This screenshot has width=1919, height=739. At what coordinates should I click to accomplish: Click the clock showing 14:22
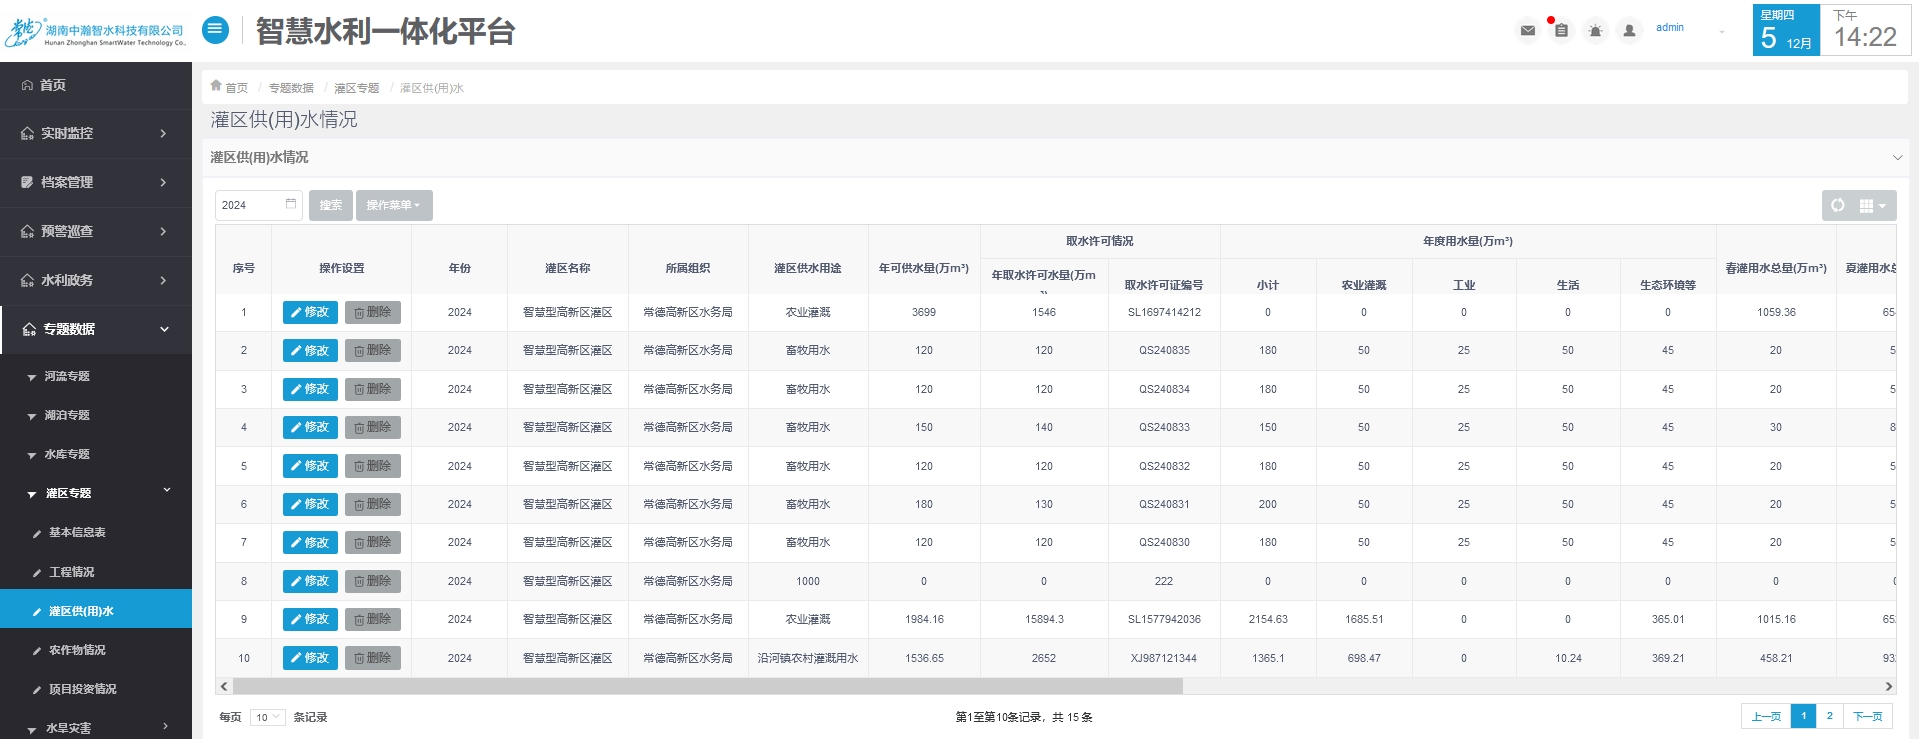coord(1866,30)
